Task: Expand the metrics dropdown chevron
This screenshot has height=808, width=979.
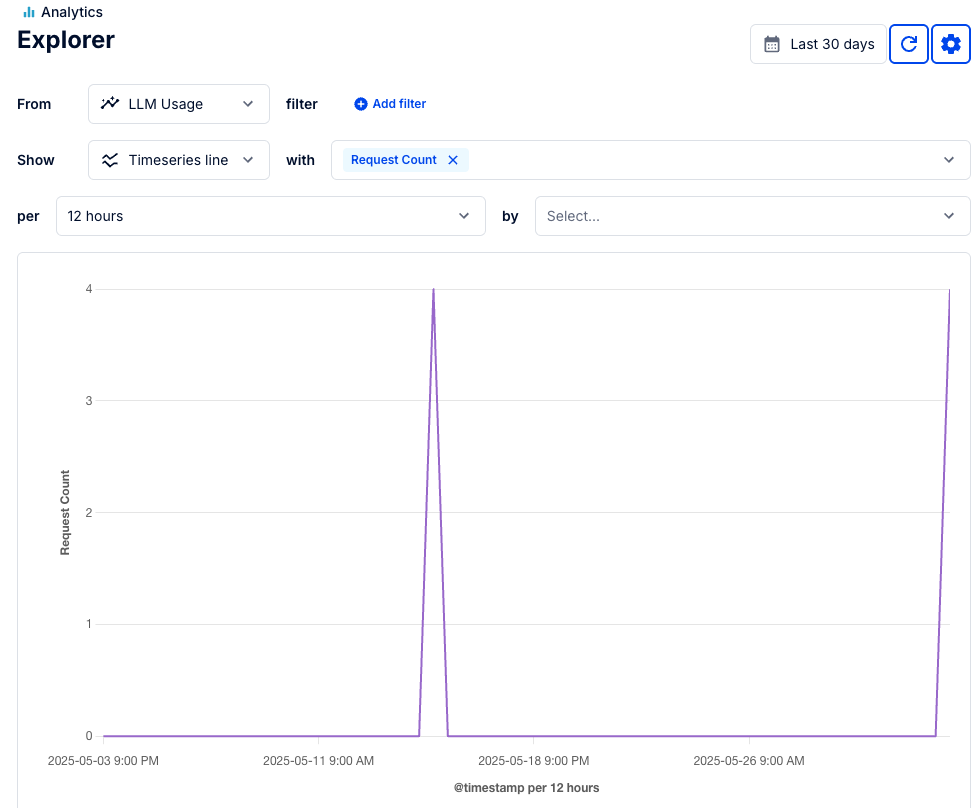Action: [x=949, y=160]
